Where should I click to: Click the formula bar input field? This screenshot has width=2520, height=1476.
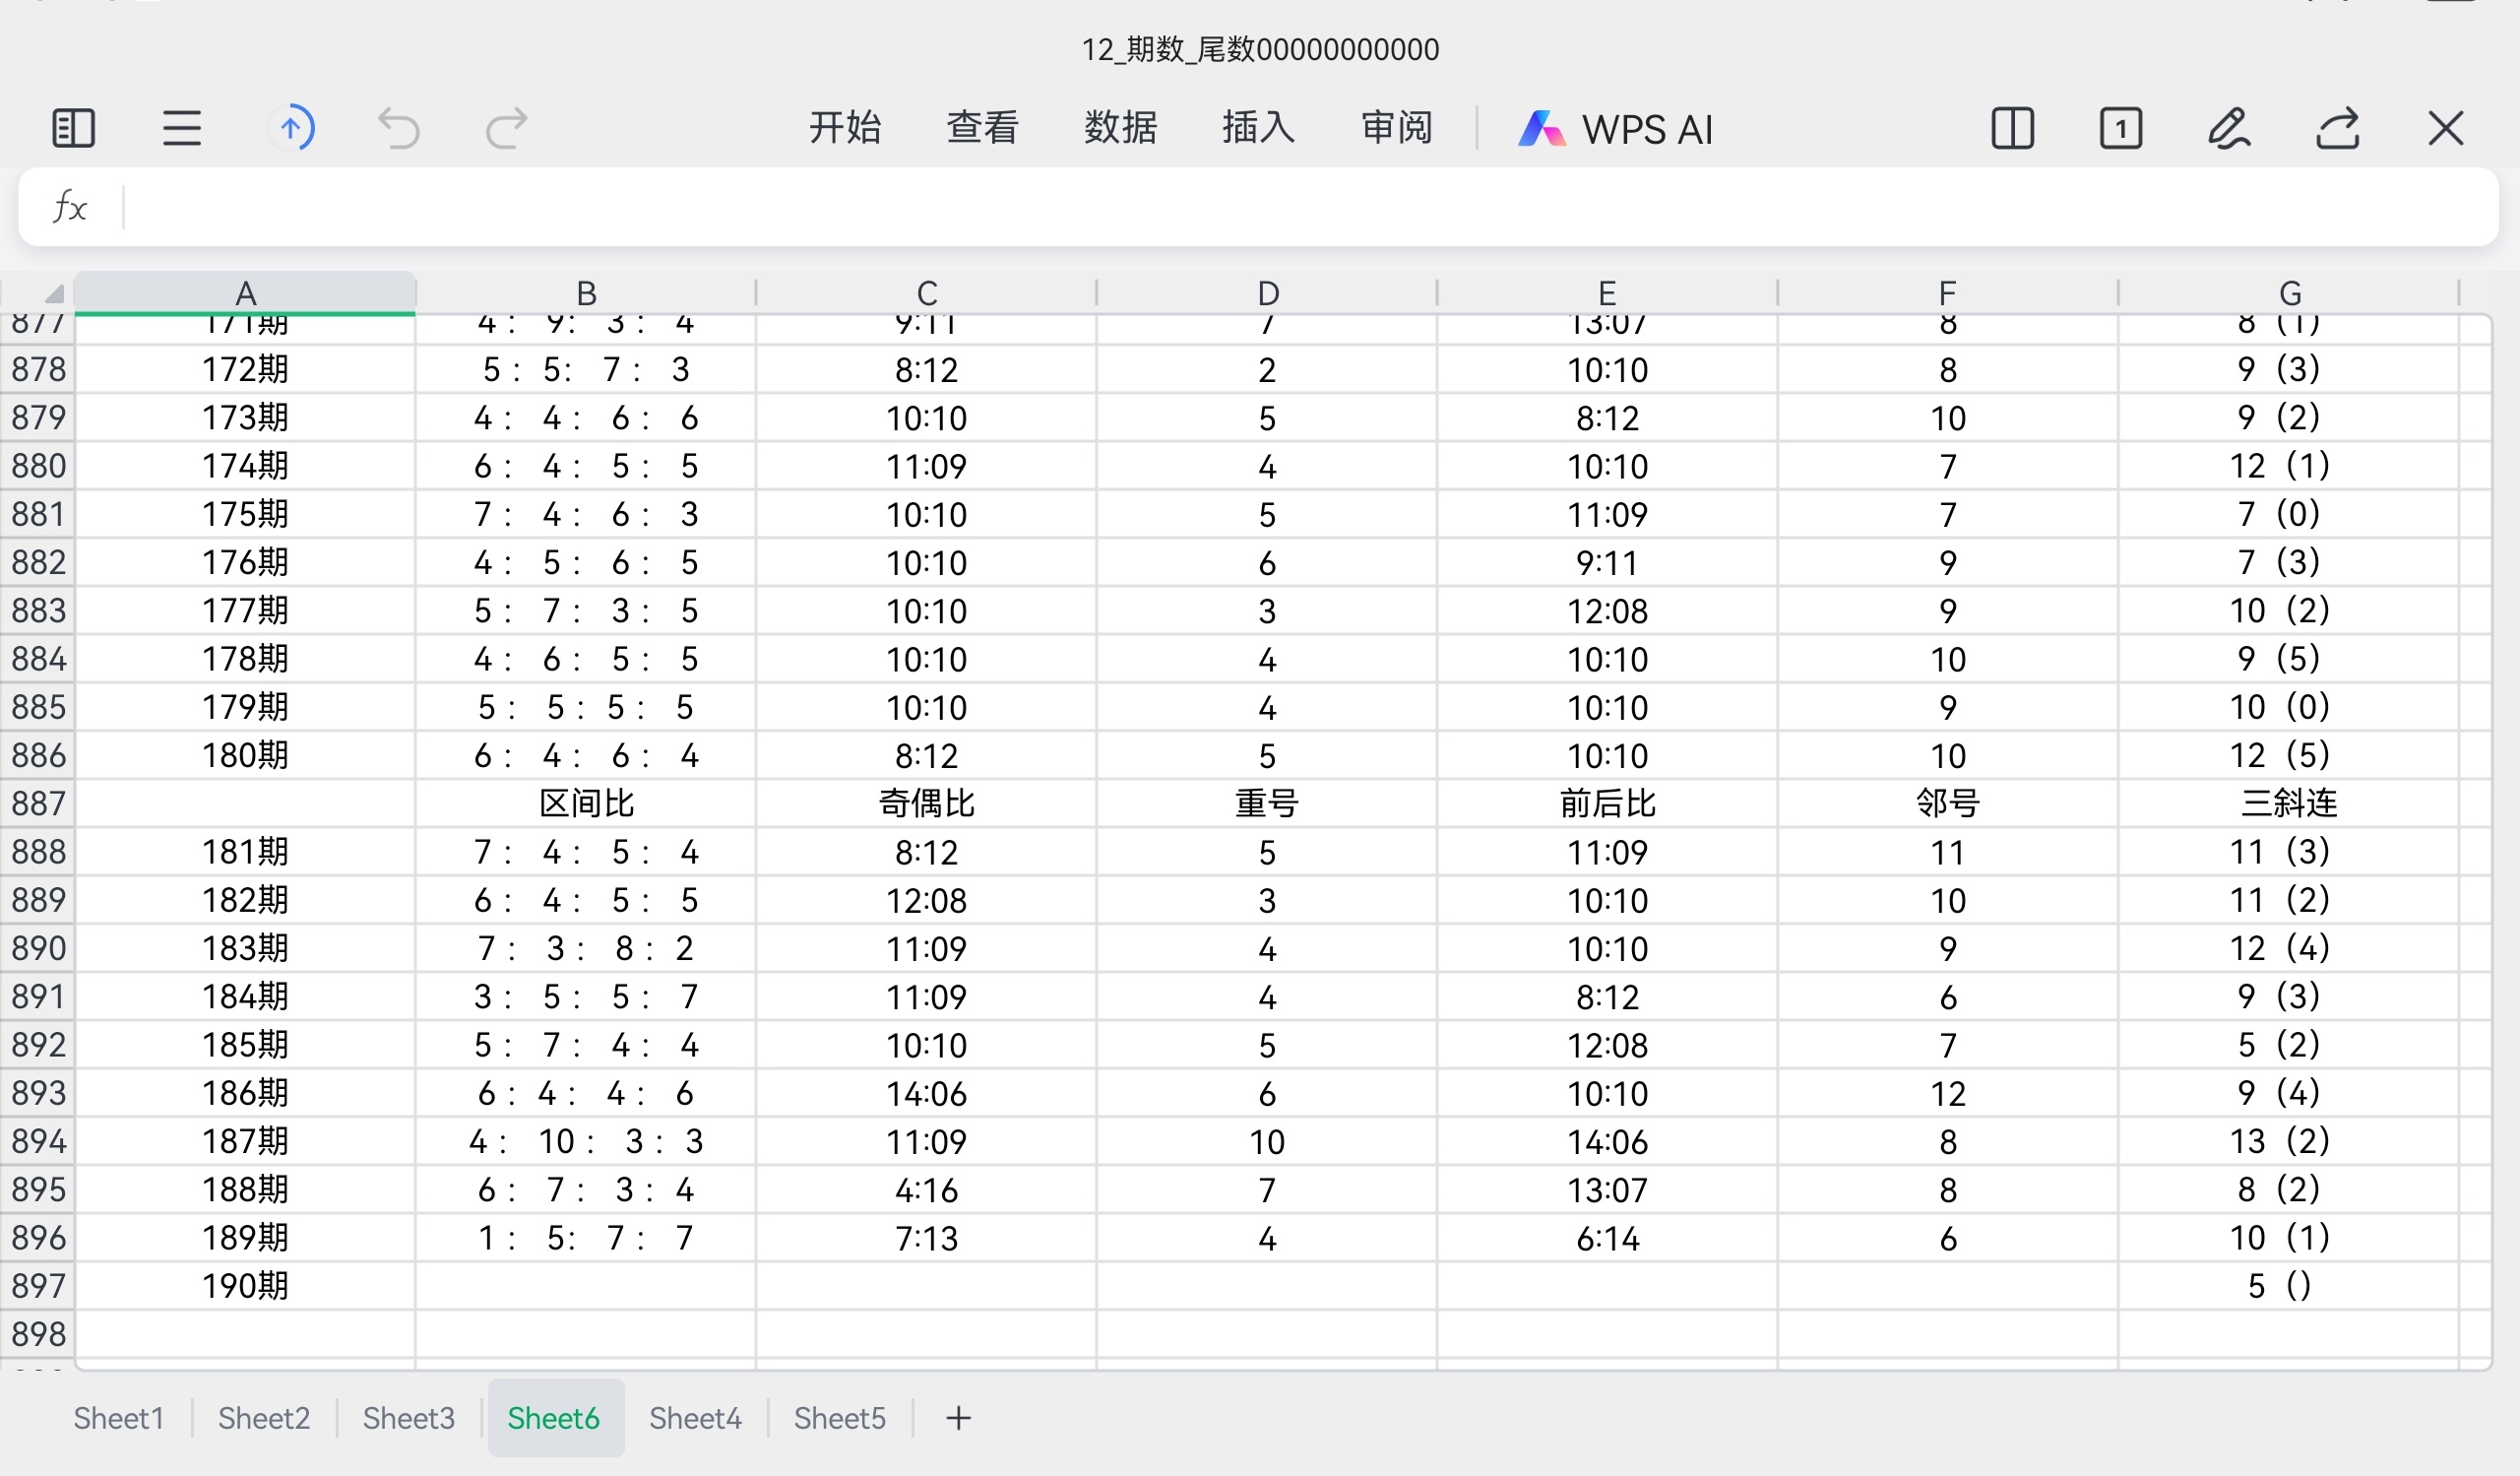click(x=1300, y=207)
